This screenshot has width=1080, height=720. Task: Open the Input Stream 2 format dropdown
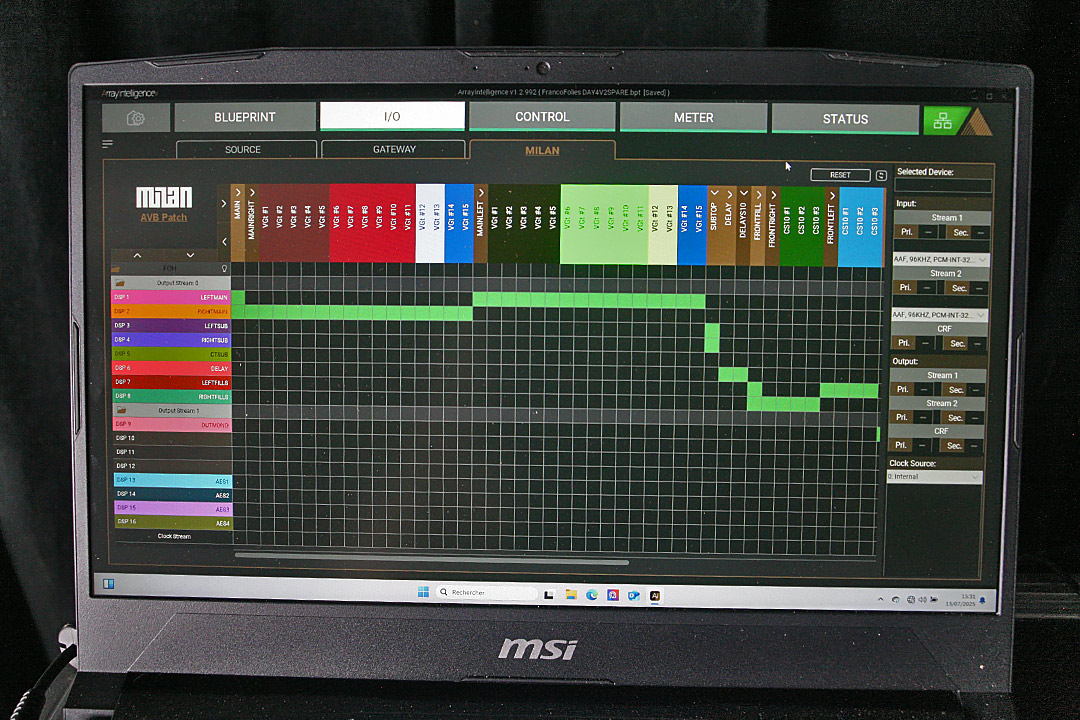click(940, 315)
